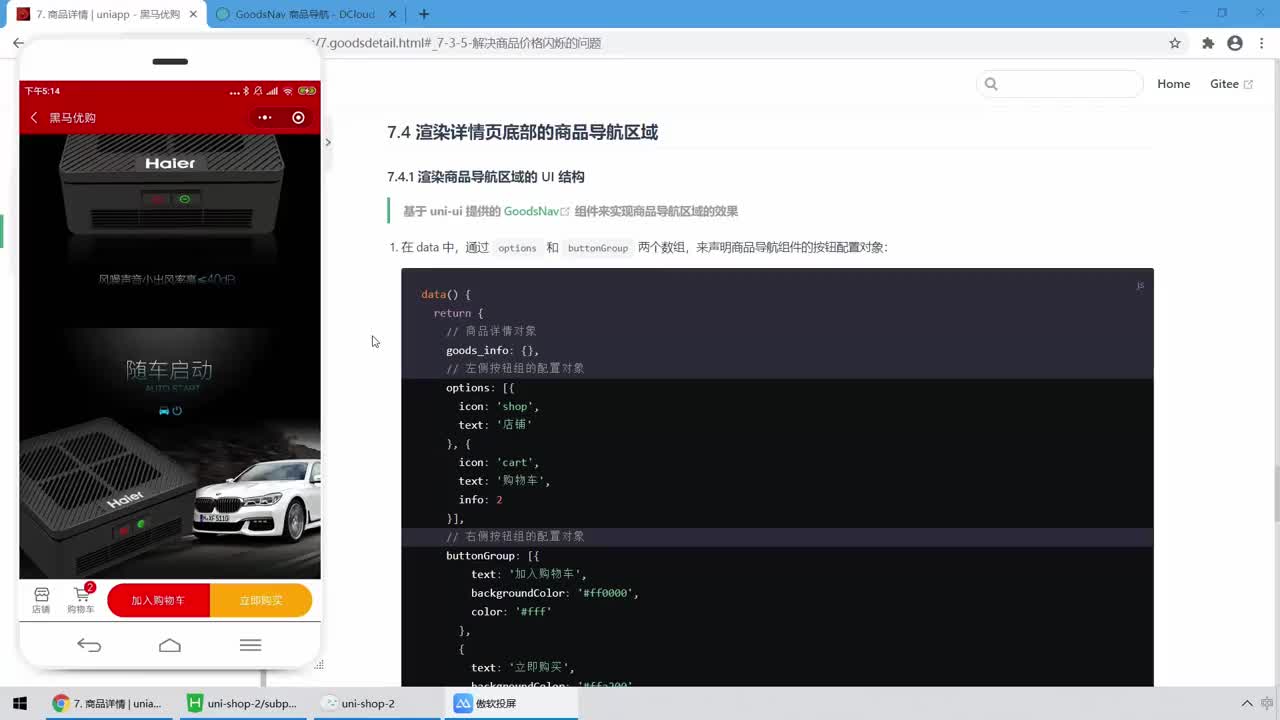Click heading 7.4 渲染详情页底部的商品导航区域
This screenshot has height=720, width=1280.
pos(522,132)
